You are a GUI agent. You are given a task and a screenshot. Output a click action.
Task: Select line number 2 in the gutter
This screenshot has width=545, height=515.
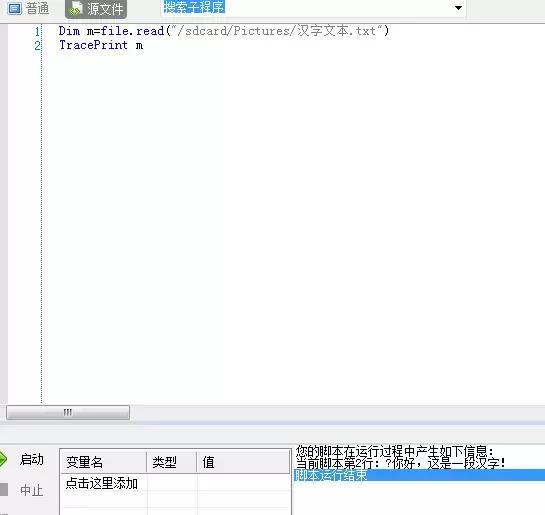point(37,46)
